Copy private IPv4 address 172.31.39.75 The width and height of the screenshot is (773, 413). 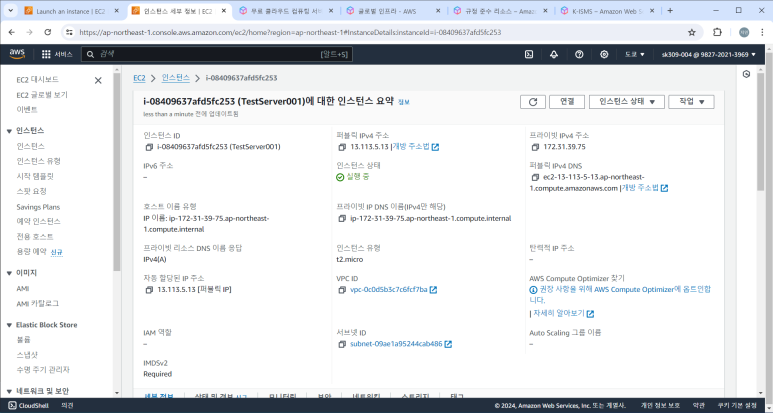pos(535,147)
